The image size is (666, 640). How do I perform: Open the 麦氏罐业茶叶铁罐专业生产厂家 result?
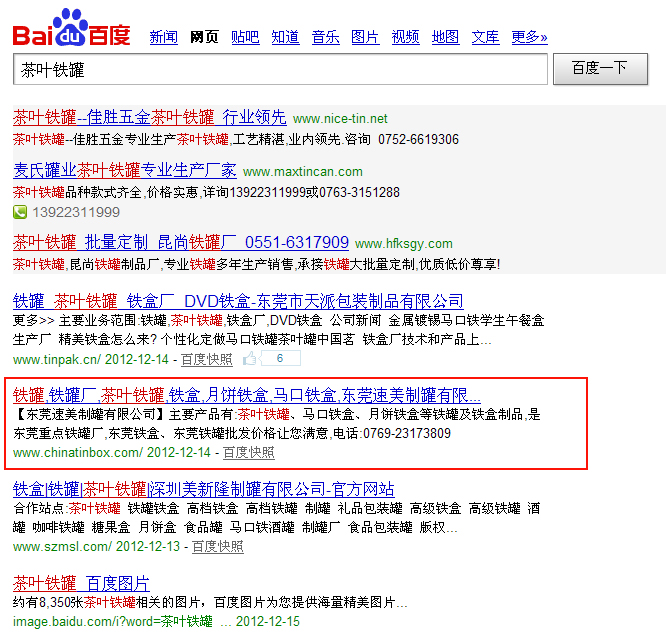tap(125, 170)
